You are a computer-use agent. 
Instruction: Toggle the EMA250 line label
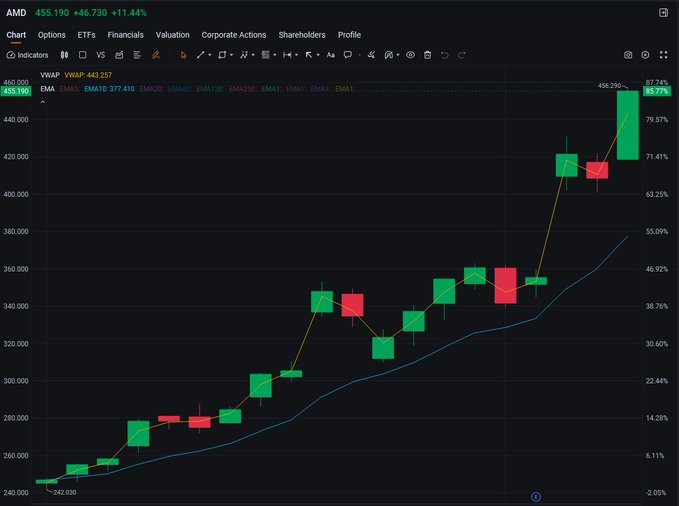242,89
